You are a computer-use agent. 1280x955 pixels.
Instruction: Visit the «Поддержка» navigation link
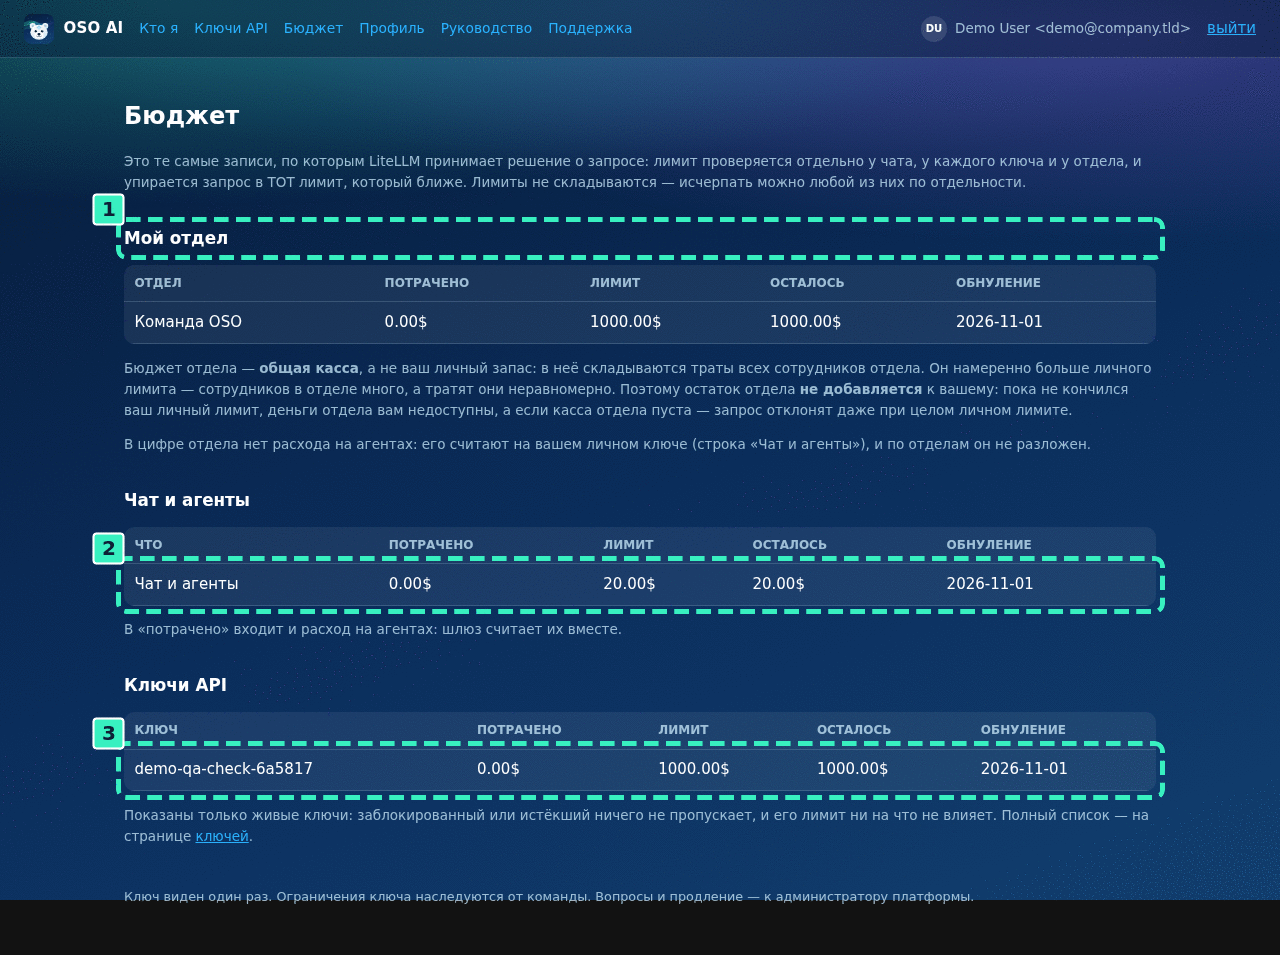coord(590,28)
